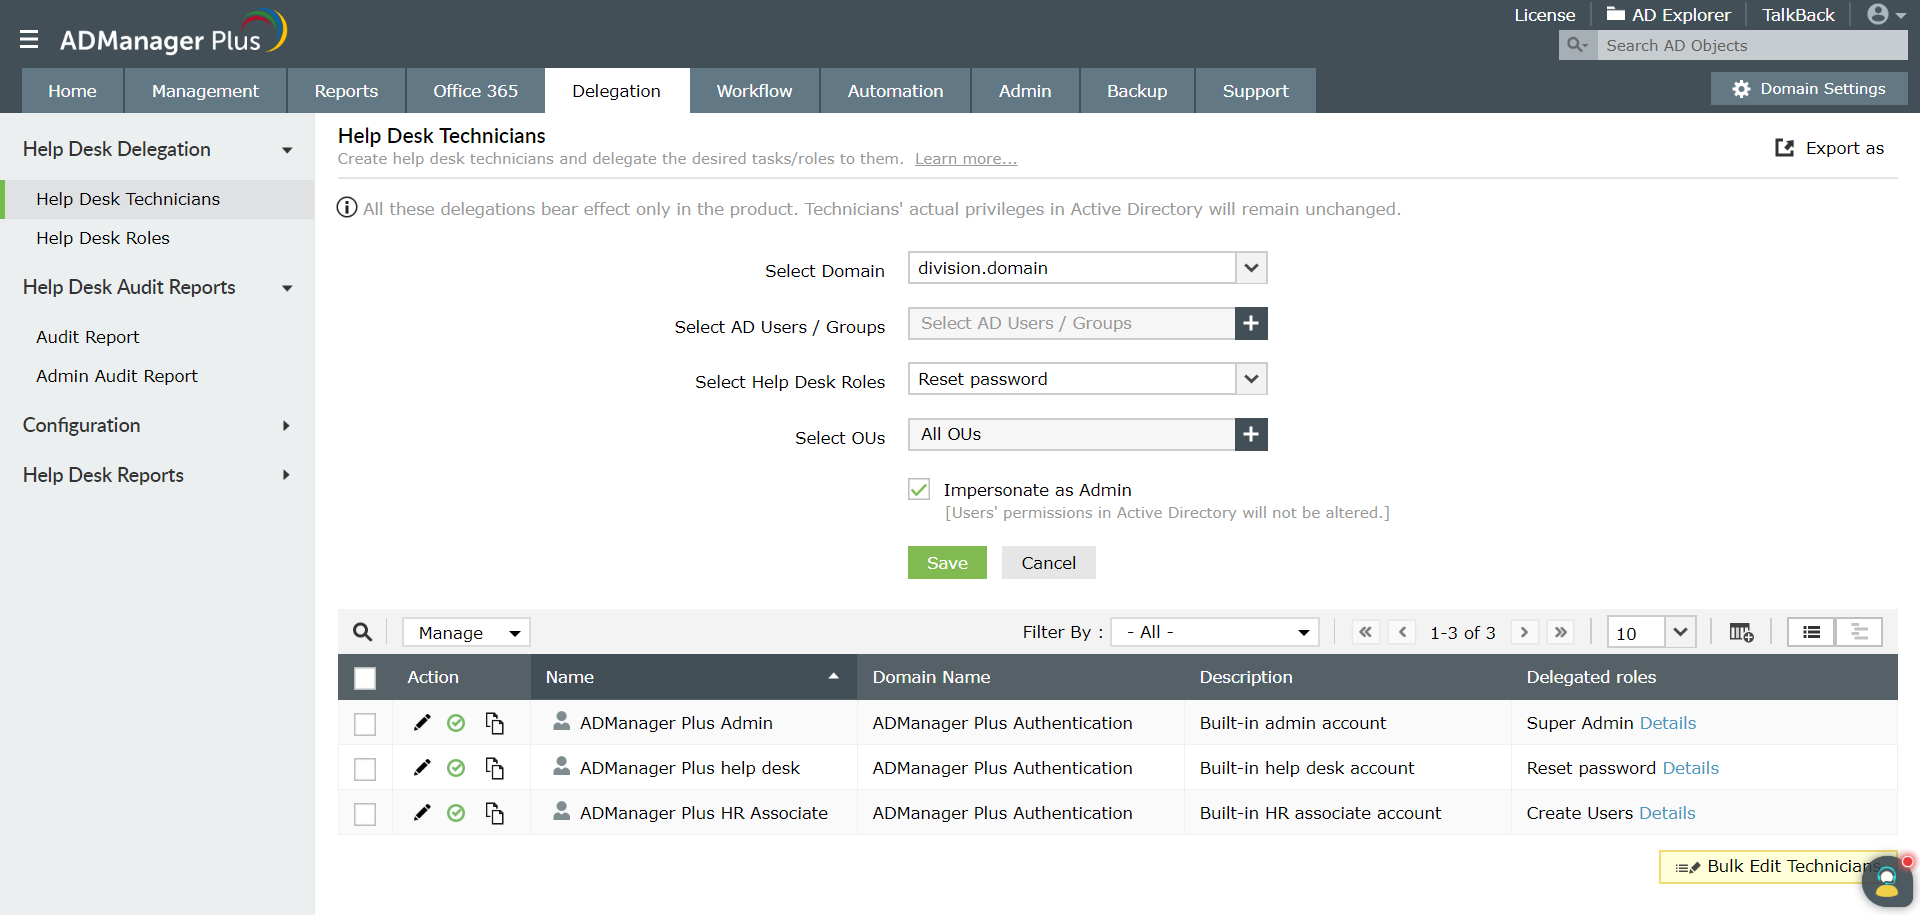Open Details for Create Users role

tap(1667, 813)
